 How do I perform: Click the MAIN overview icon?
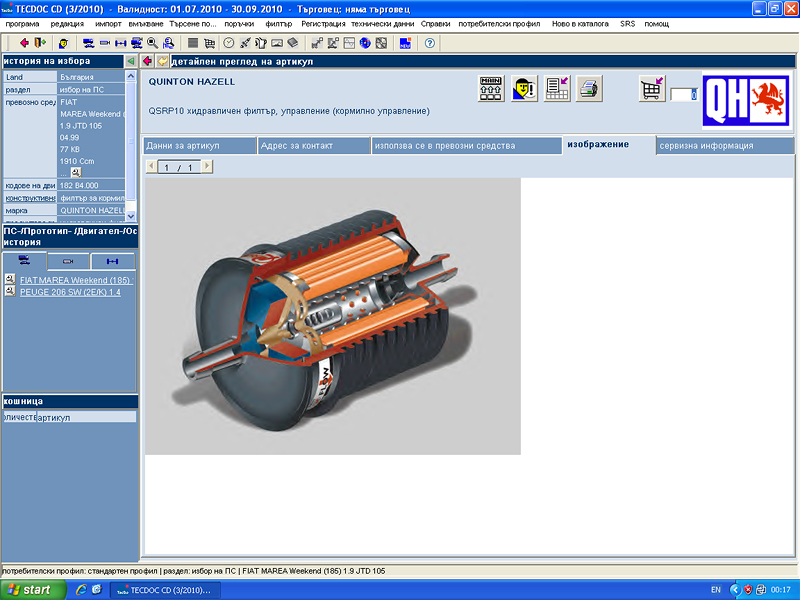tap(491, 89)
